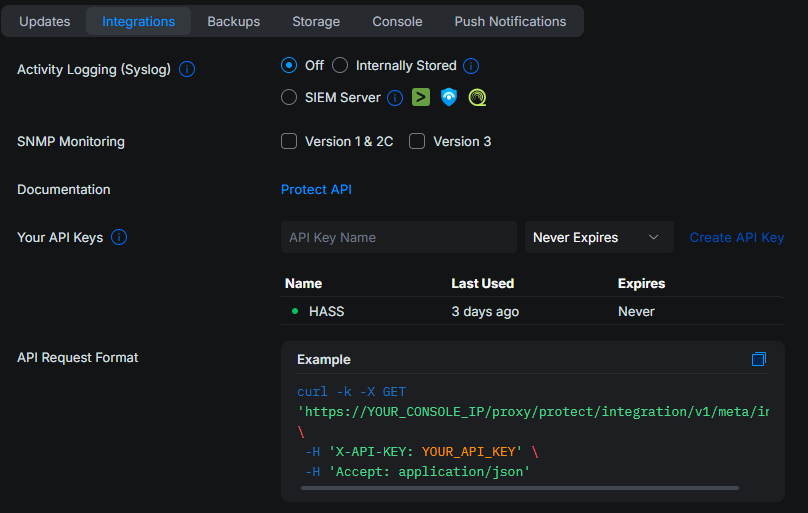The width and height of the screenshot is (808, 513).
Task: Click the blue shield SIEM provider icon
Action: [449, 97]
